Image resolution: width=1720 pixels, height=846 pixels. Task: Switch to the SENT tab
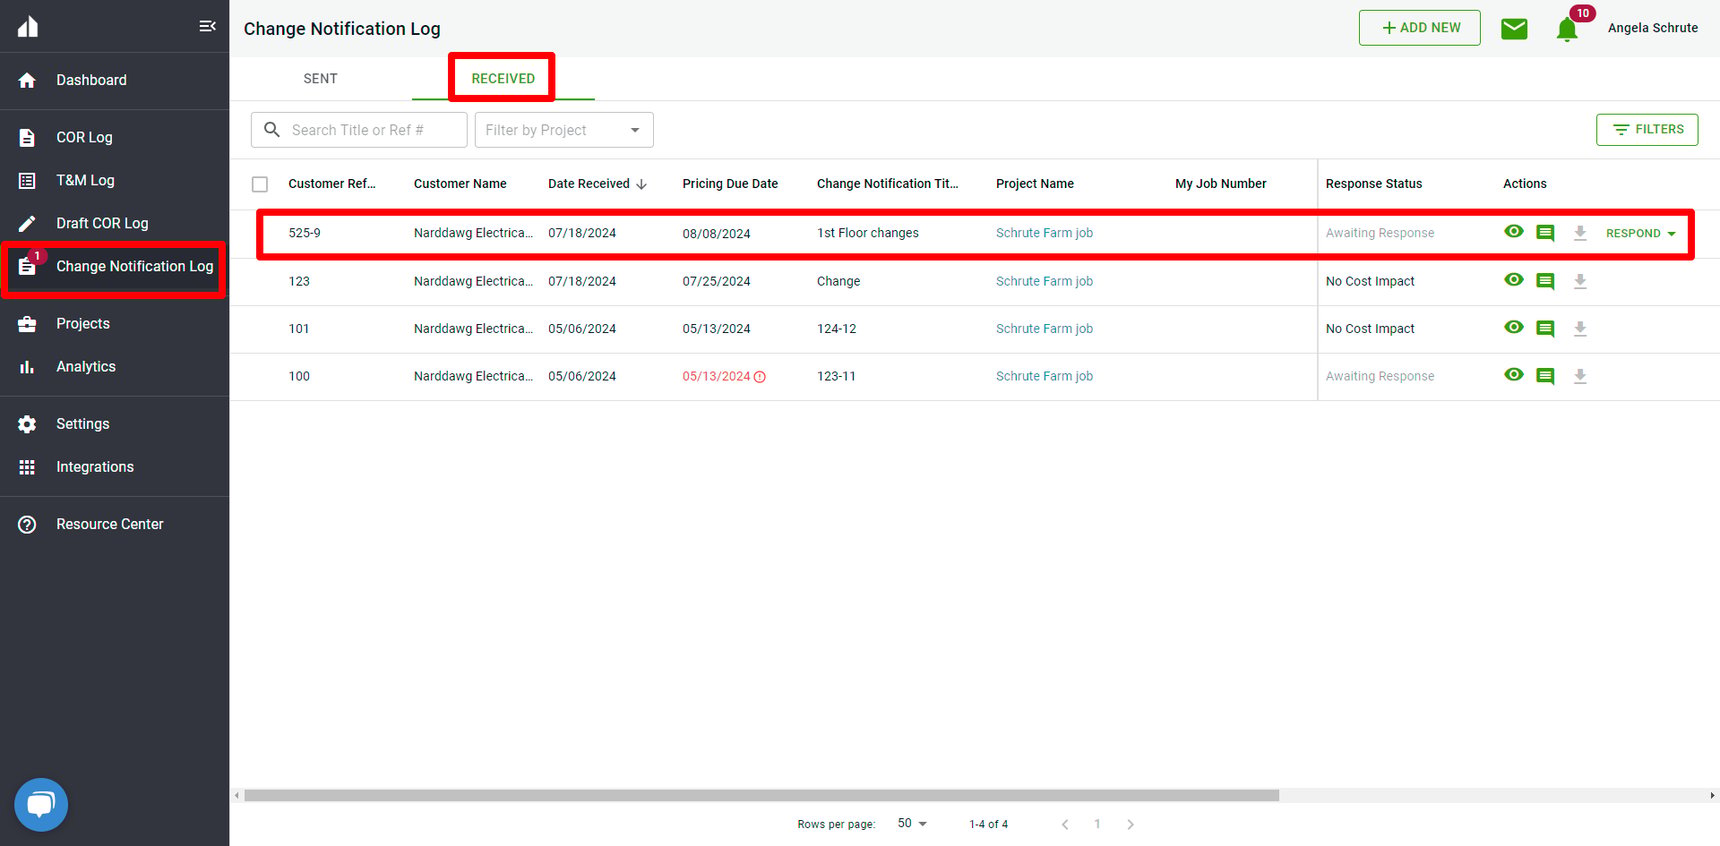pos(320,78)
